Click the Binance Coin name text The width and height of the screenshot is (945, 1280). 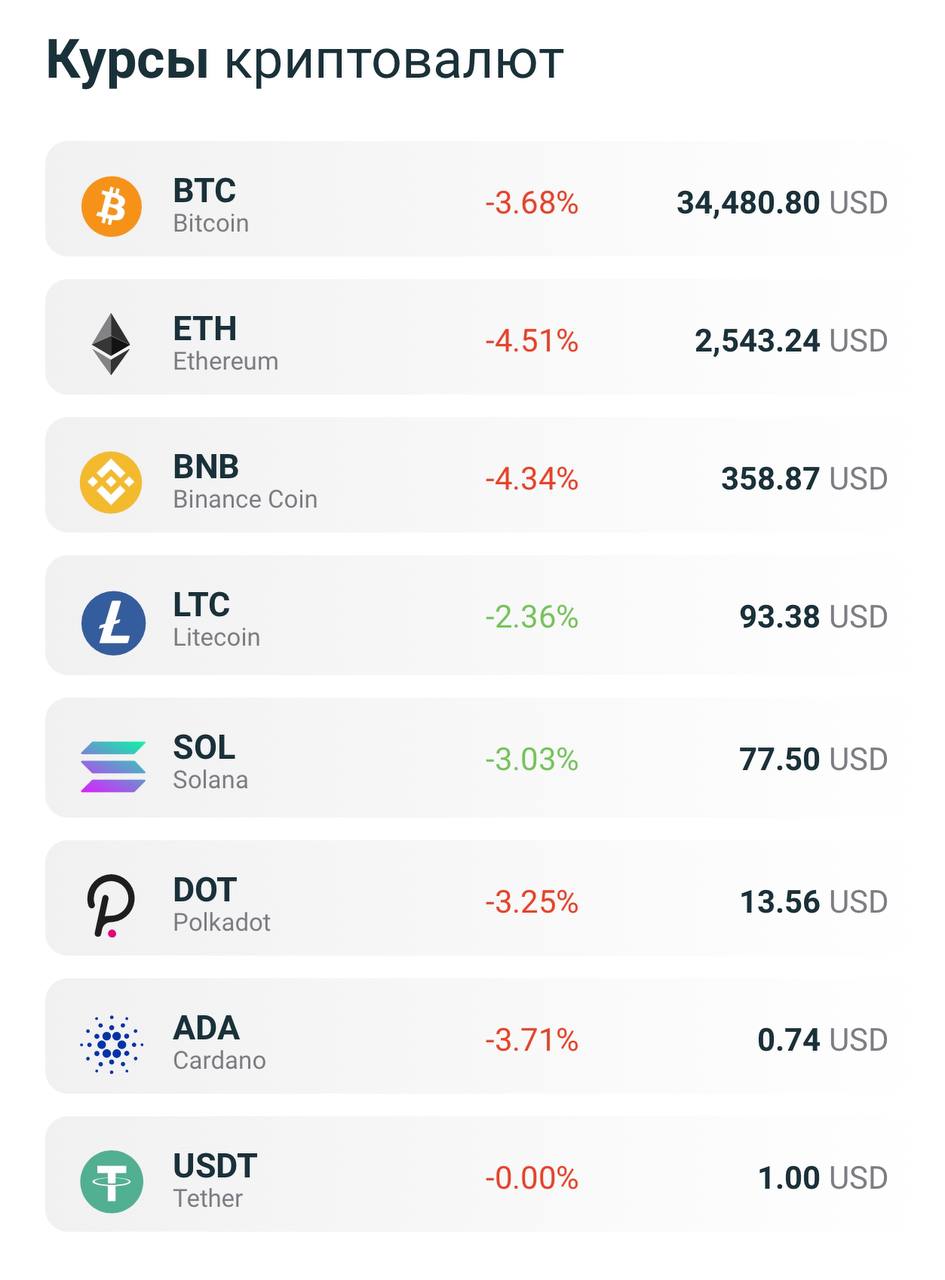tap(245, 499)
